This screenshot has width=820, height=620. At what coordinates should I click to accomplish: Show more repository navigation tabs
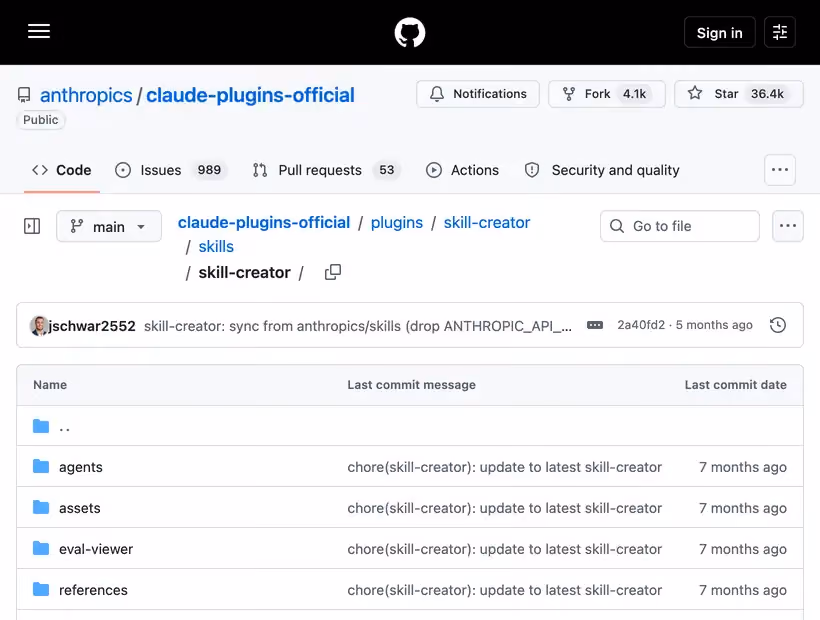(x=780, y=170)
